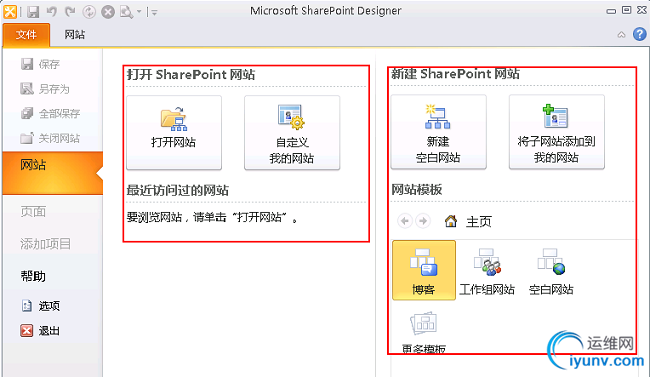Viewport: 650px width, 377px height.
Task: Open the Preview in Browser icon
Action: tap(126, 12)
